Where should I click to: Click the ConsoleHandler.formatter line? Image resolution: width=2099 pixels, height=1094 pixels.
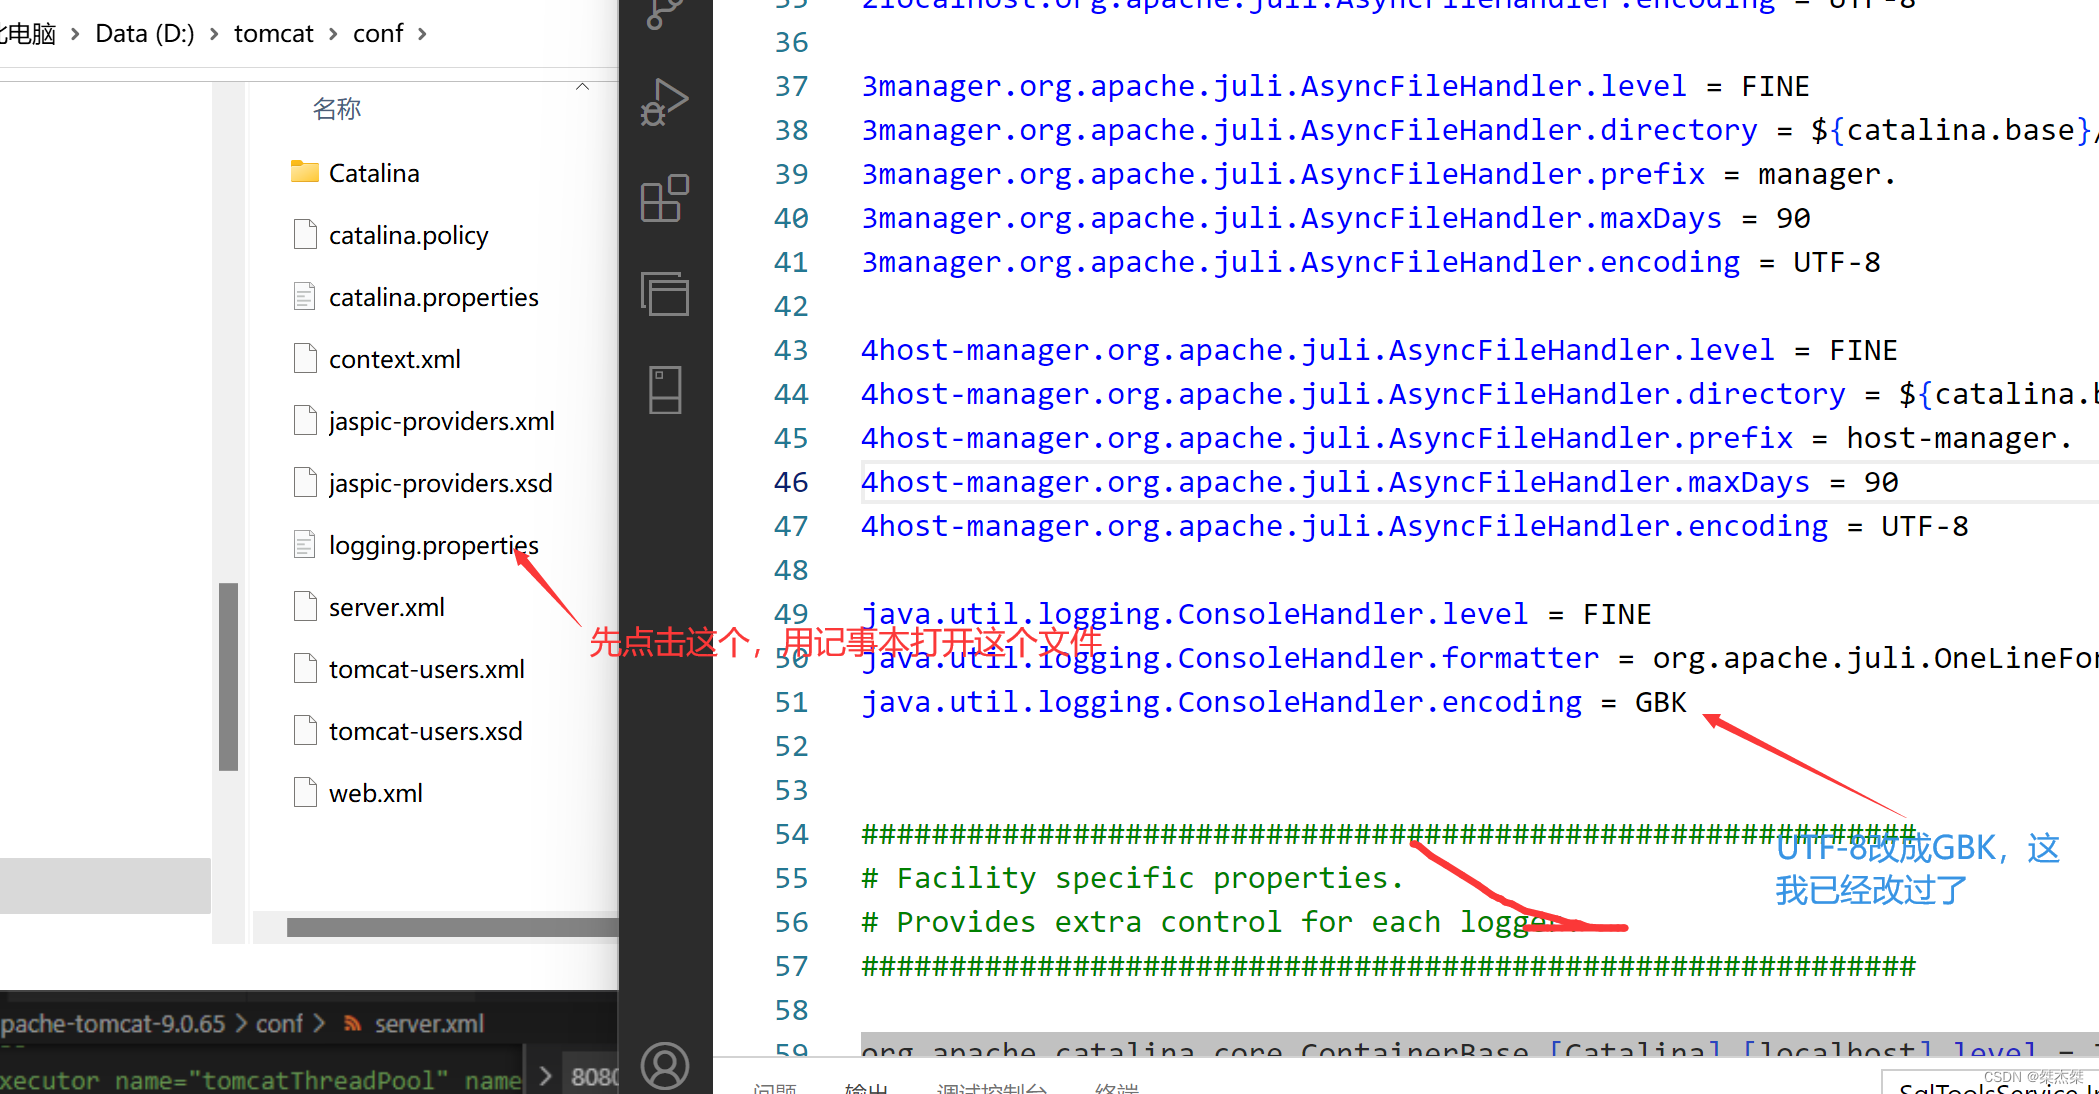(x=1479, y=658)
